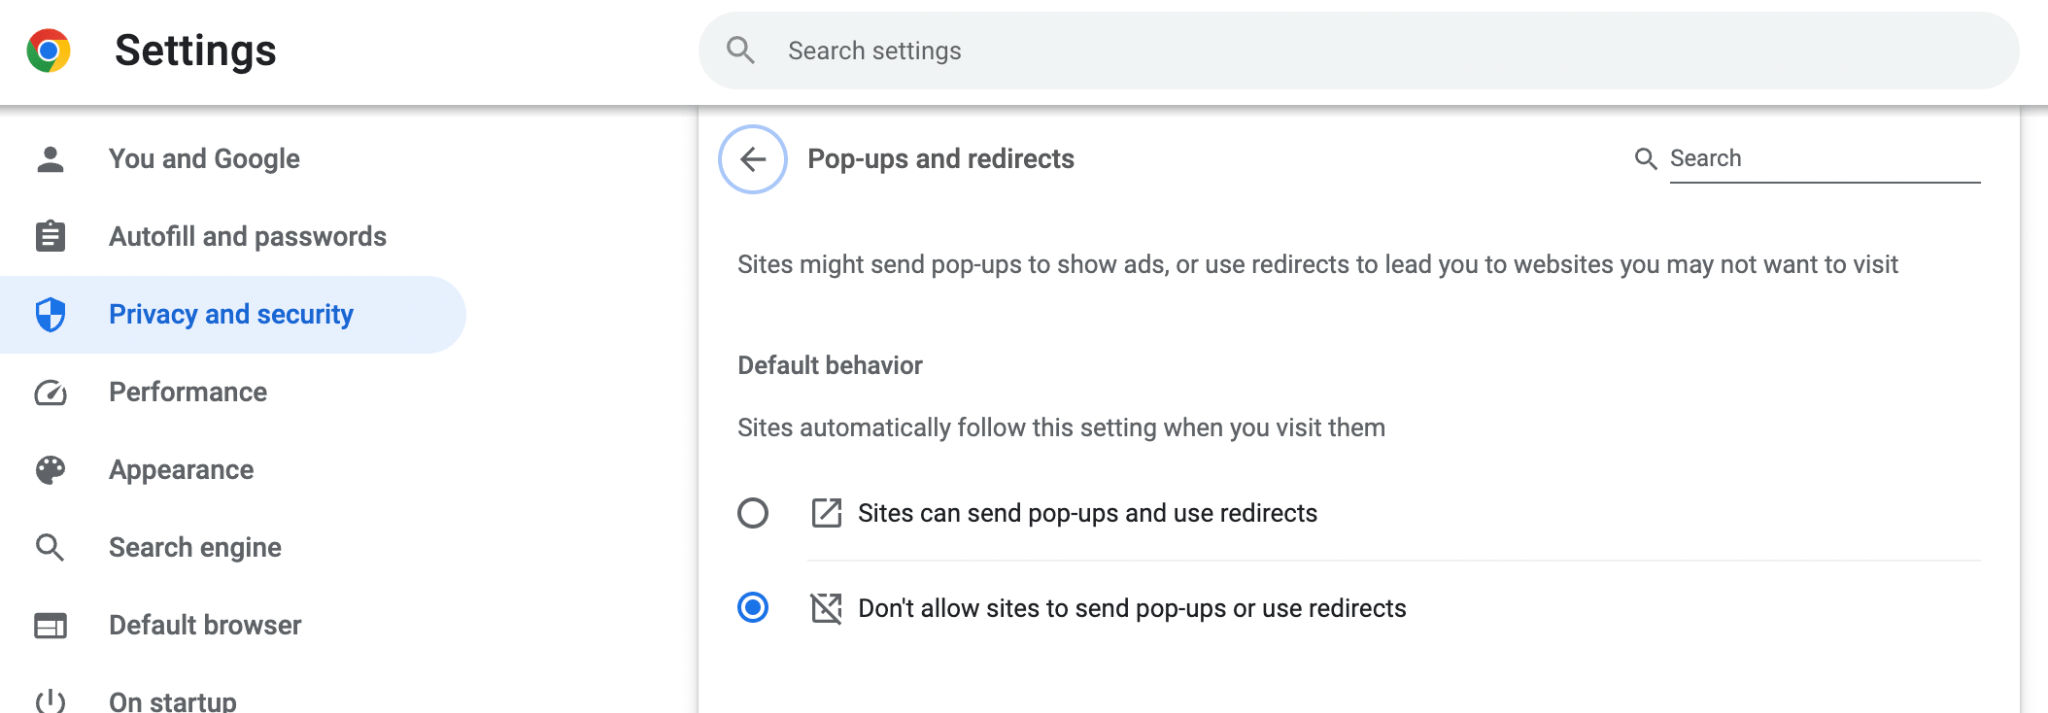Open the Search engine settings section
The image size is (2048, 713).
[195, 546]
